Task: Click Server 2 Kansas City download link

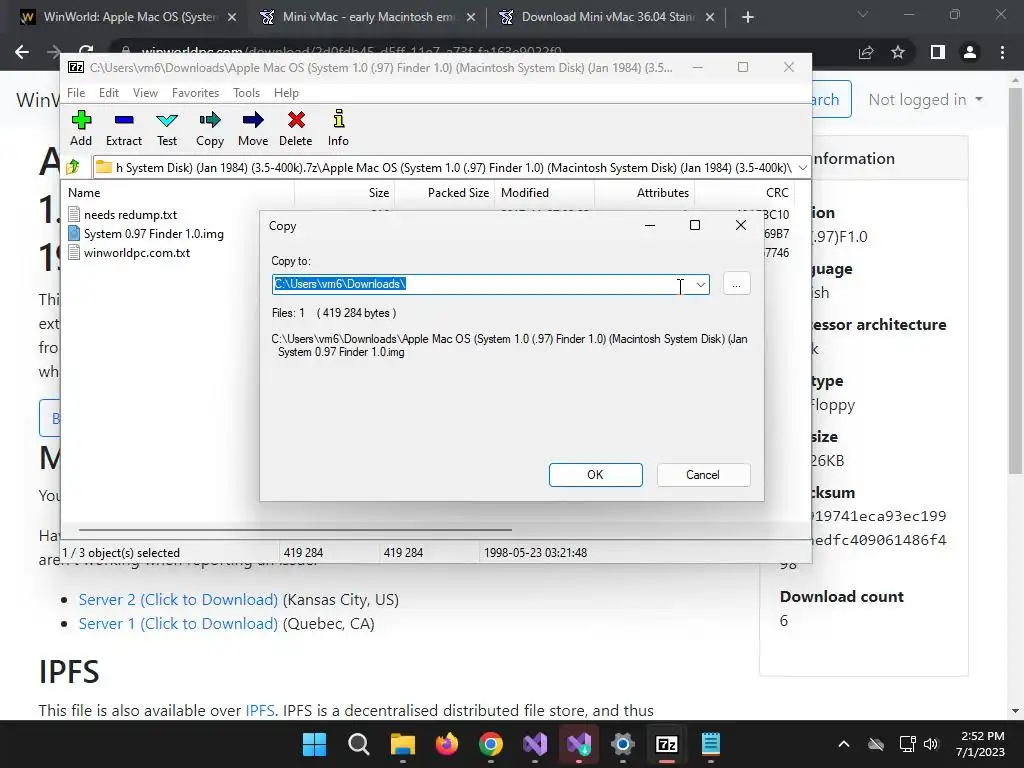Action: tap(178, 600)
